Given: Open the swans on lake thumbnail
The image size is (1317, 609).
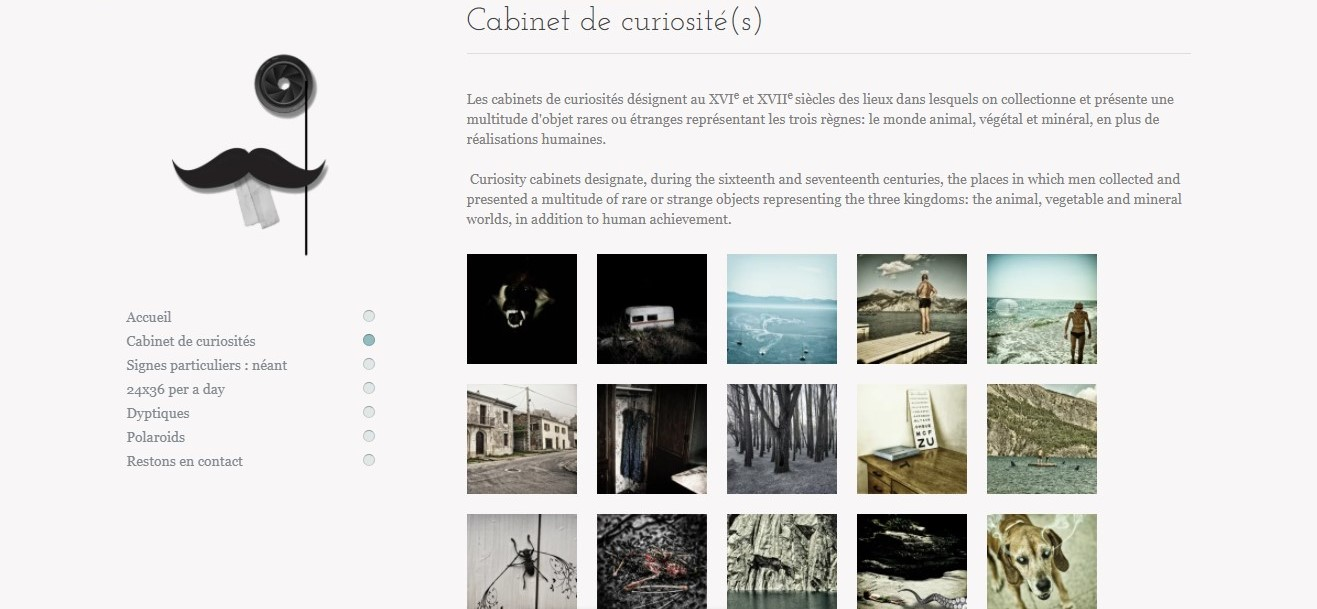Looking at the screenshot, I should coord(781,308).
